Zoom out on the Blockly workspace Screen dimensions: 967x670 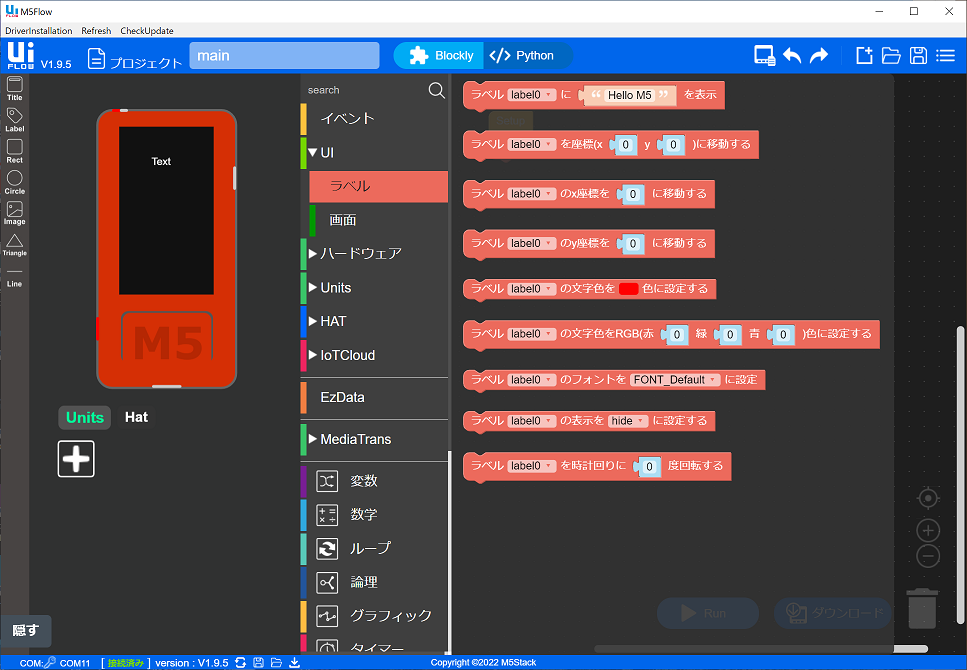[x=928, y=556]
